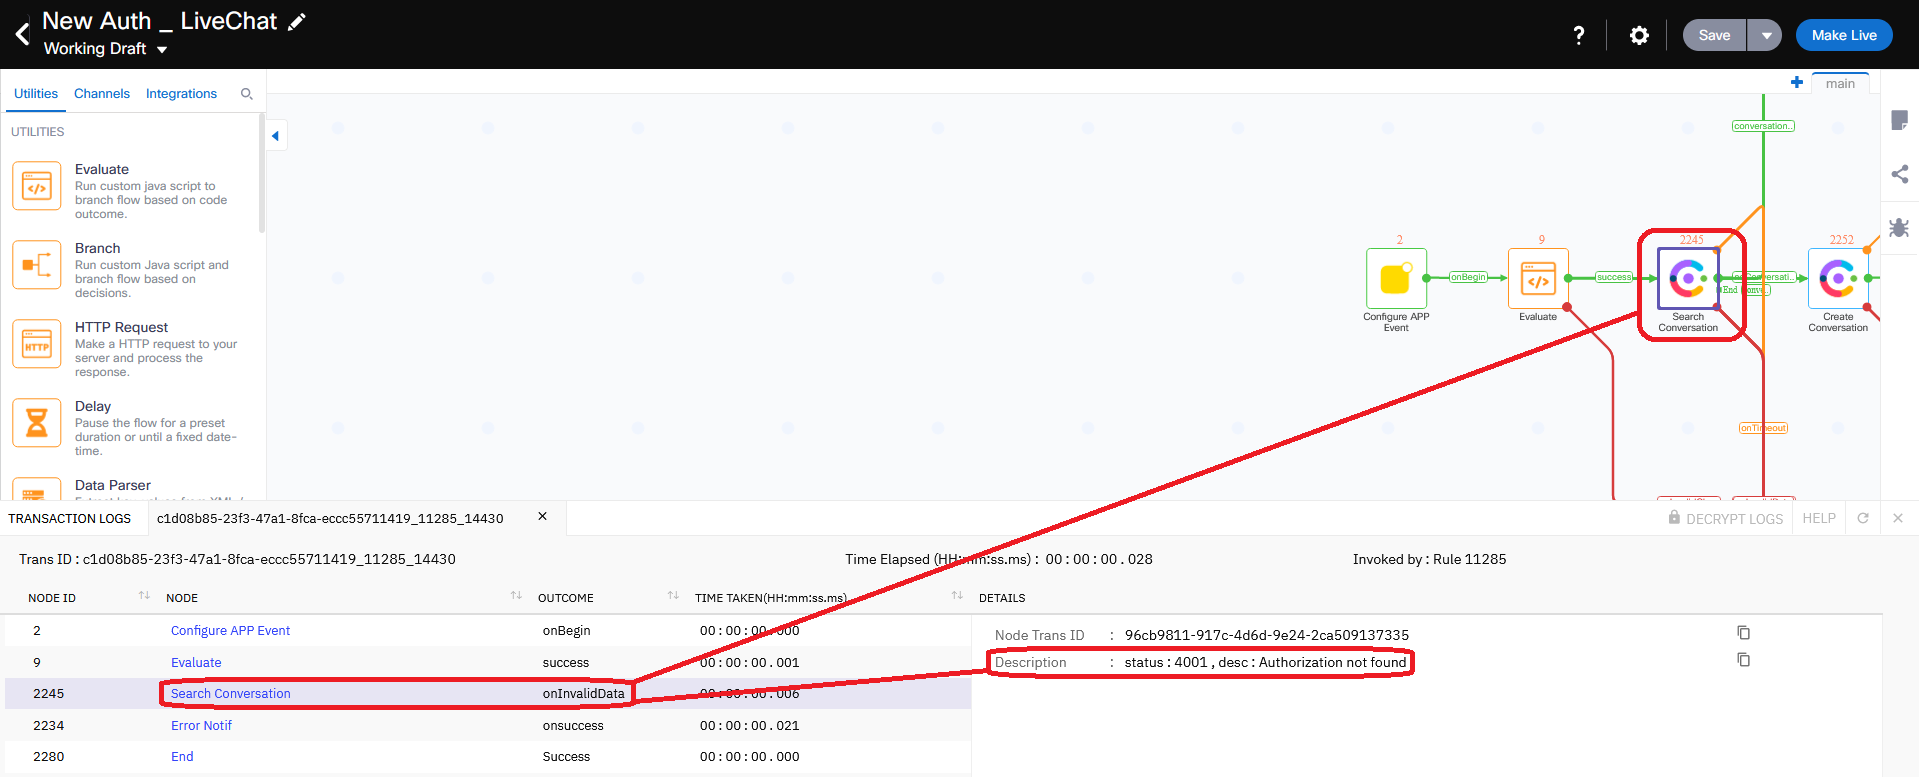The image size is (1919, 777).
Task: Switch to the Channels tab
Action: [102, 93]
